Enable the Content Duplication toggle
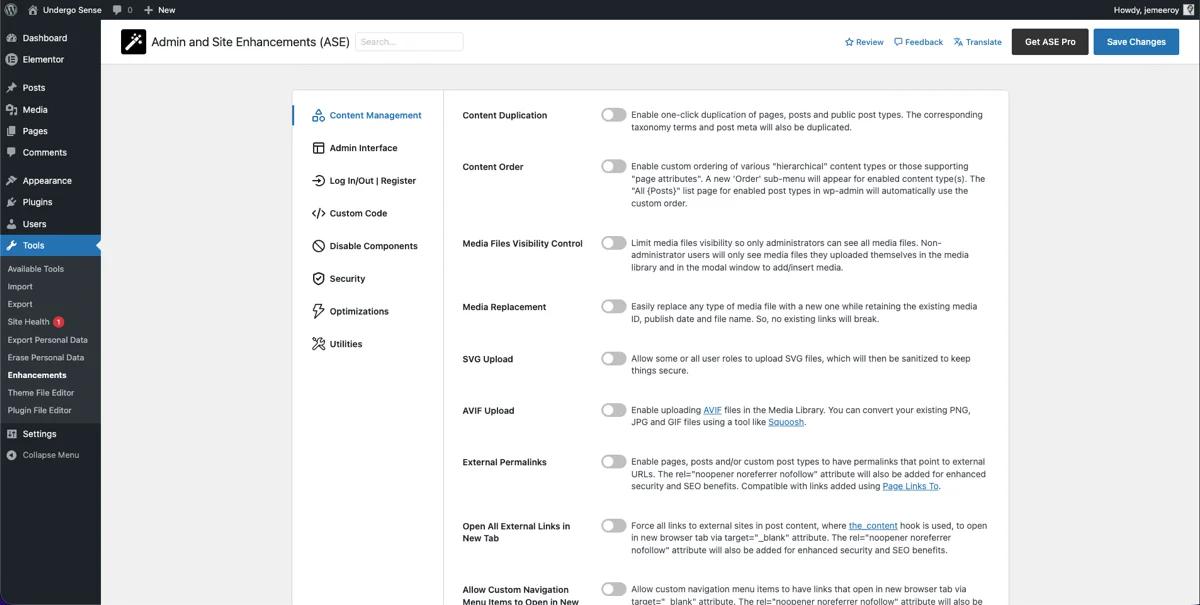 [613, 115]
